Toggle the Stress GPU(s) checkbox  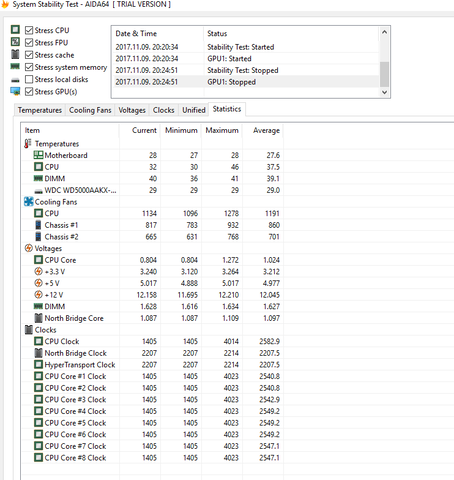(29, 92)
